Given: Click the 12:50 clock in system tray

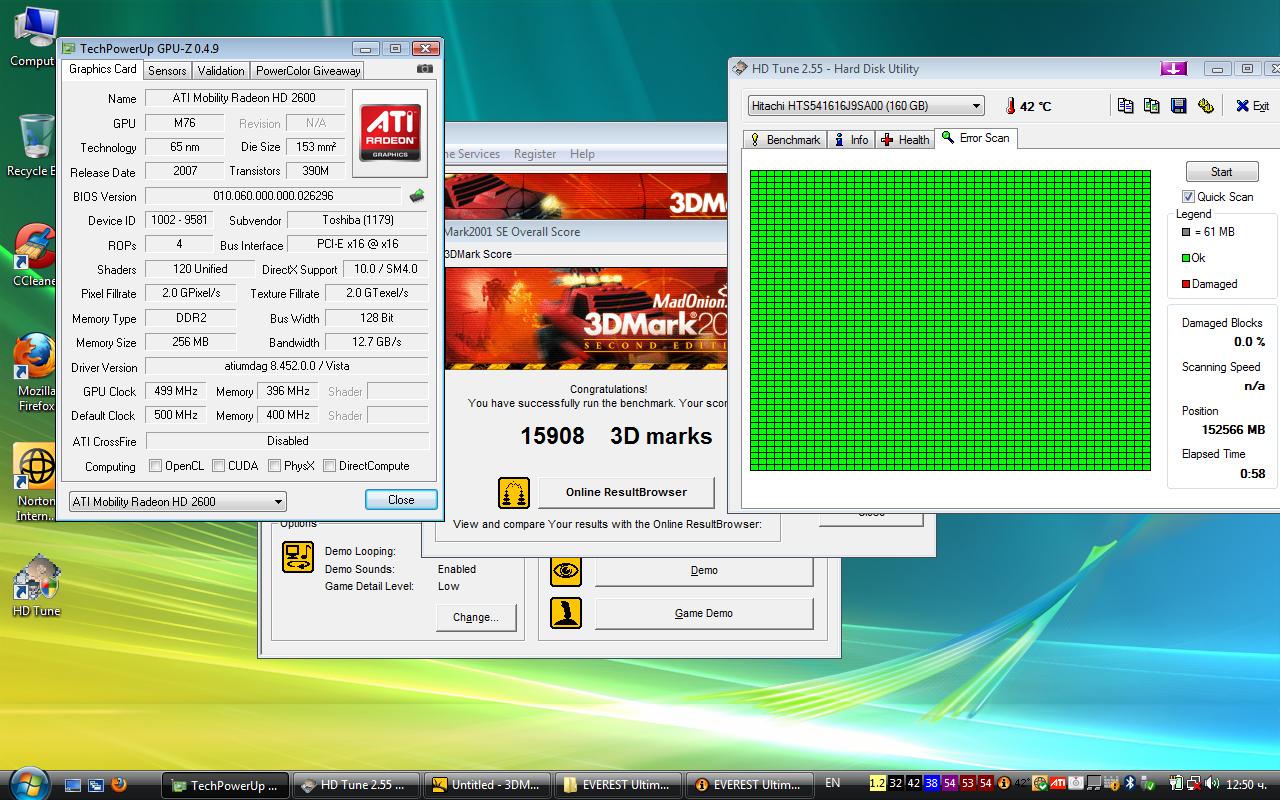Looking at the screenshot, I should pos(1248,784).
